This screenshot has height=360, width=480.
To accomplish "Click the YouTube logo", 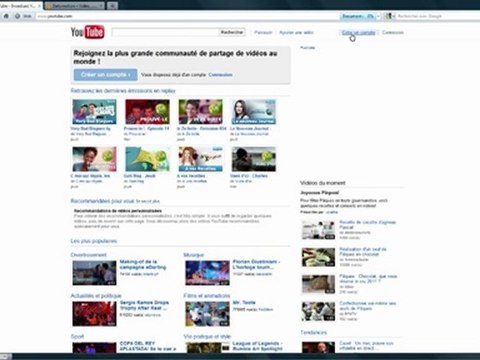I will coord(87,32).
